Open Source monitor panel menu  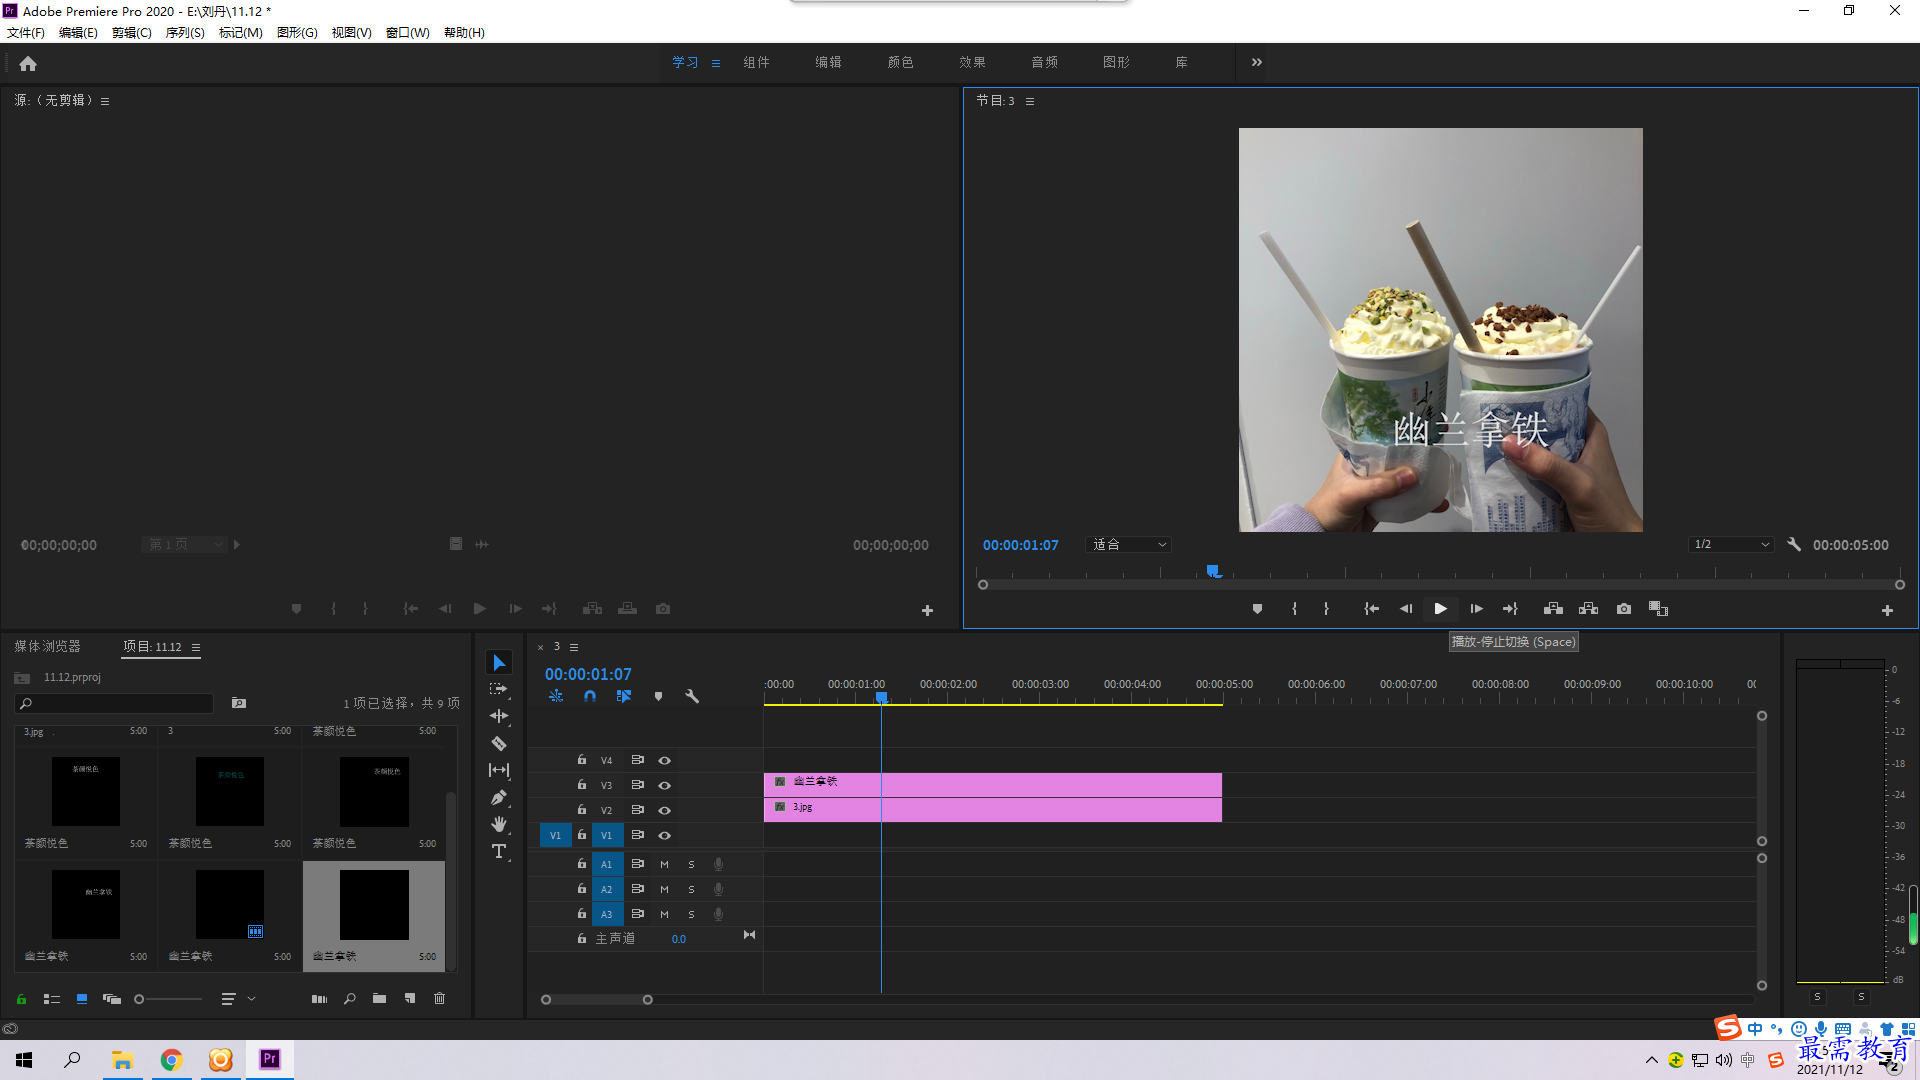(x=105, y=101)
